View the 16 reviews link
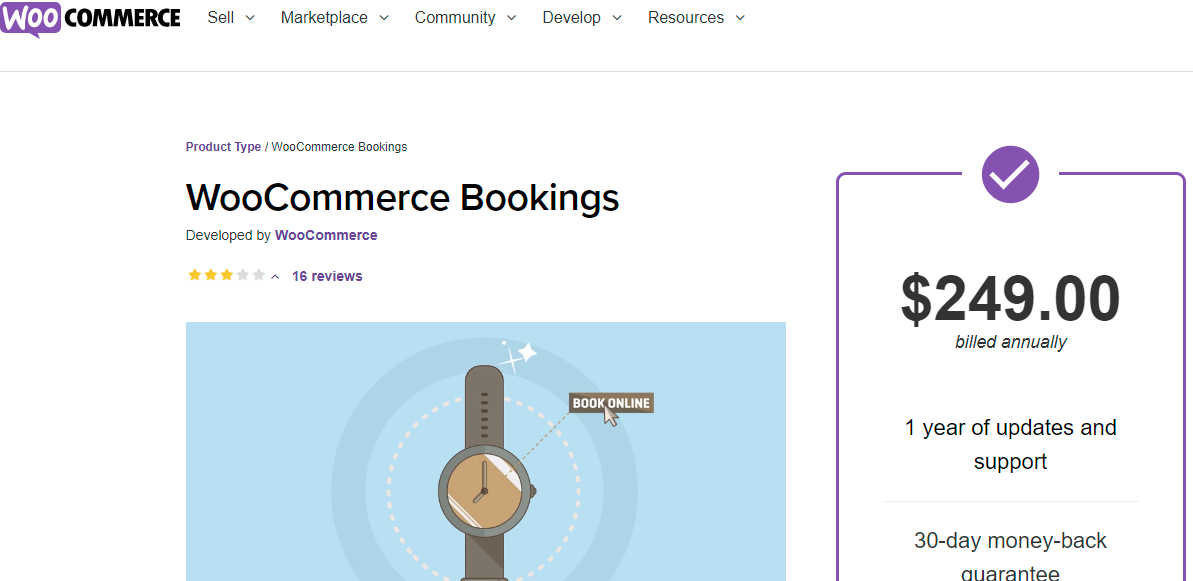Viewport: 1193px width, 581px height. pyautogui.click(x=327, y=277)
